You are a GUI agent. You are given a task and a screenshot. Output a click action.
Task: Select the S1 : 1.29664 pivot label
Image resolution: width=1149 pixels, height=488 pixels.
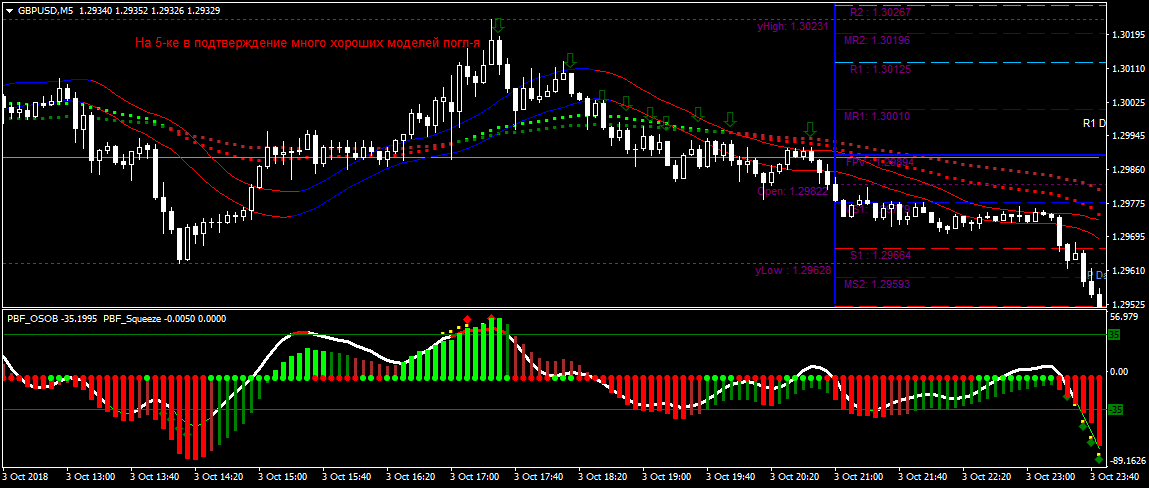point(879,255)
